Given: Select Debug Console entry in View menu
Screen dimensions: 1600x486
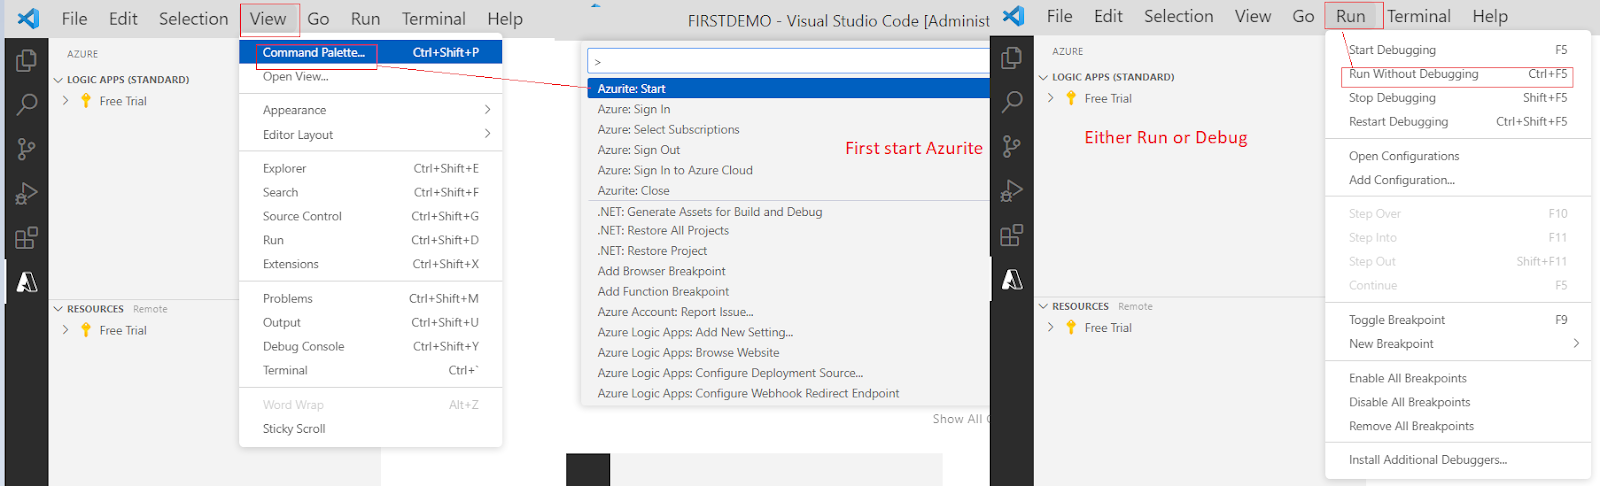Looking at the screenshot, I should point(371,346).
